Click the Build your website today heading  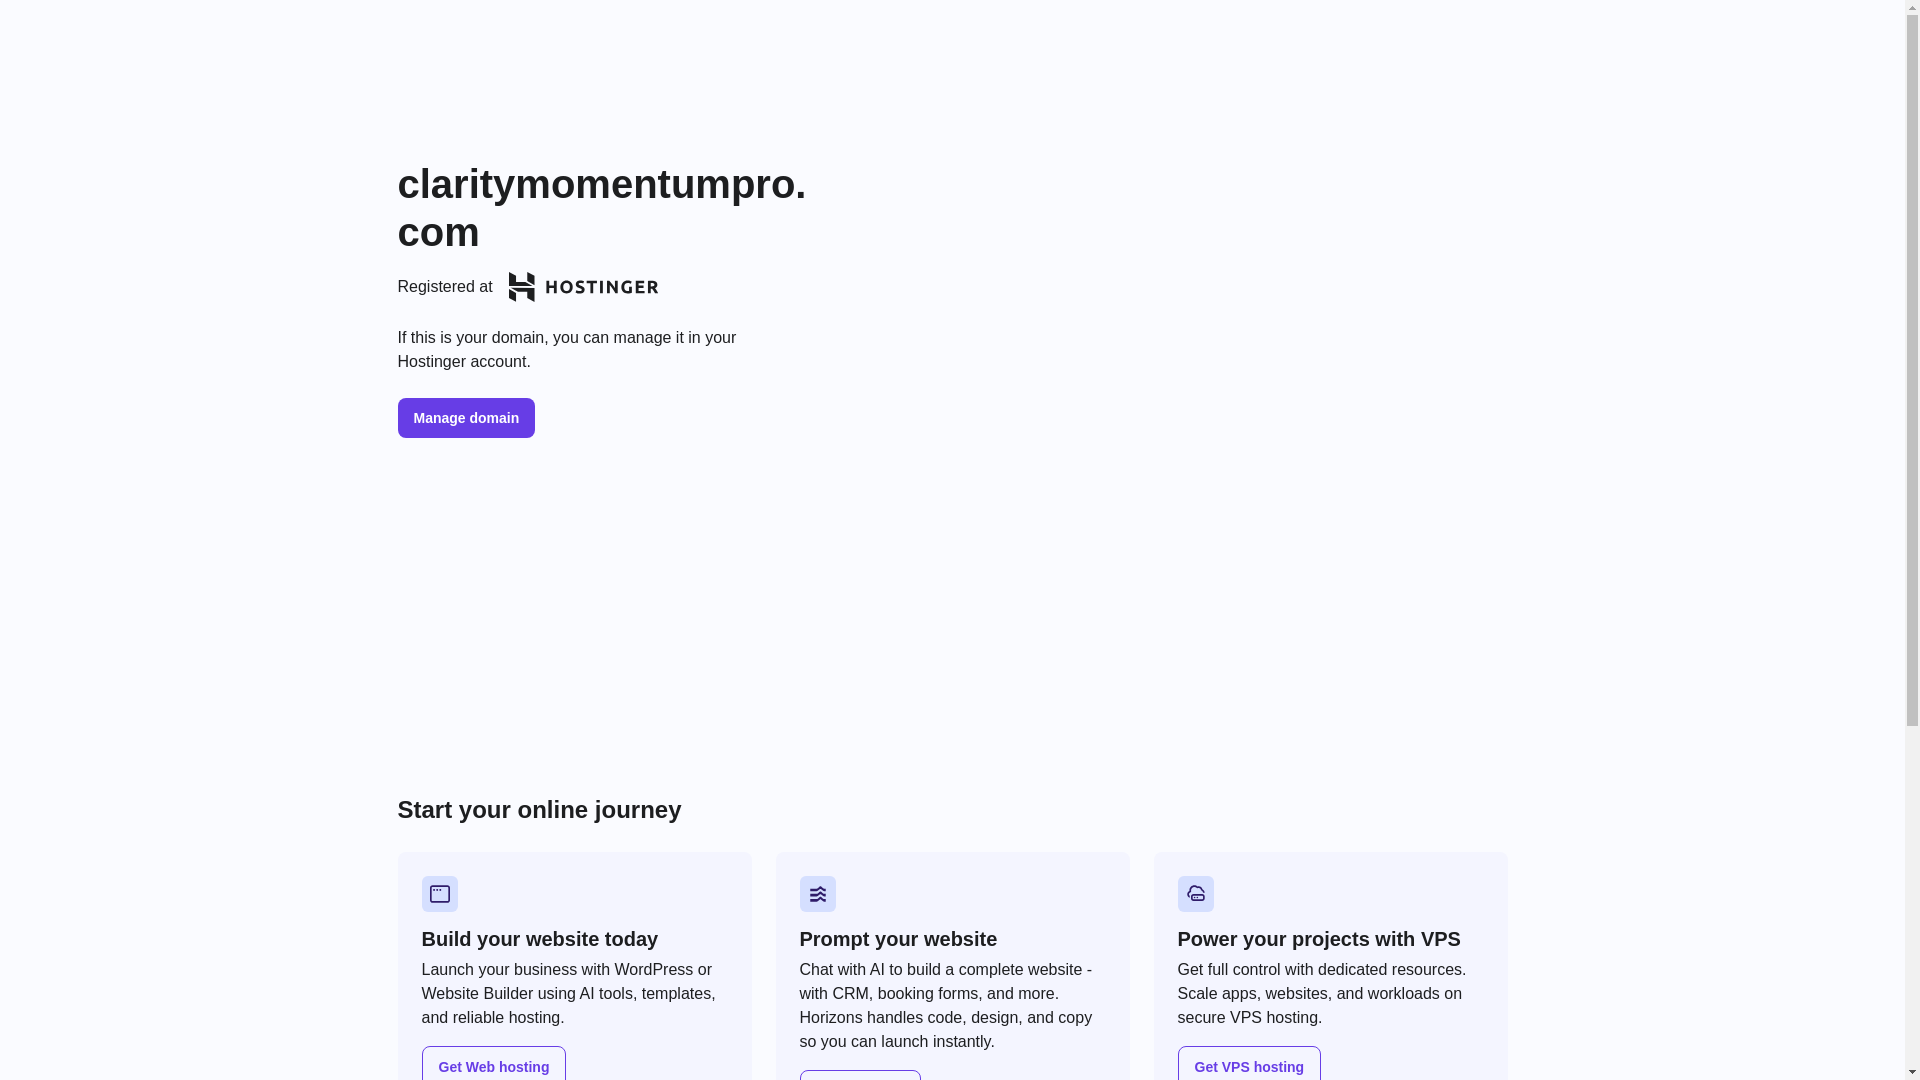click(x=540, y=939)
